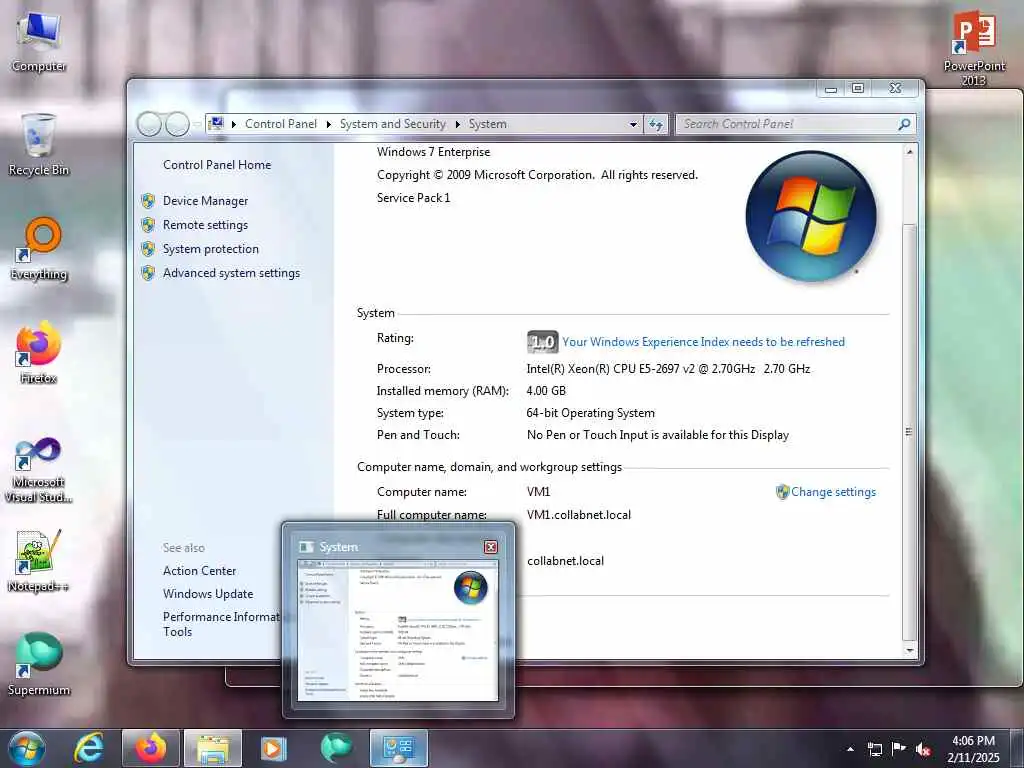Screen dimensions: 1024x768
Task: Show hidden tray icons arrow
Action: pyautogui.click(x=850, y=749)
